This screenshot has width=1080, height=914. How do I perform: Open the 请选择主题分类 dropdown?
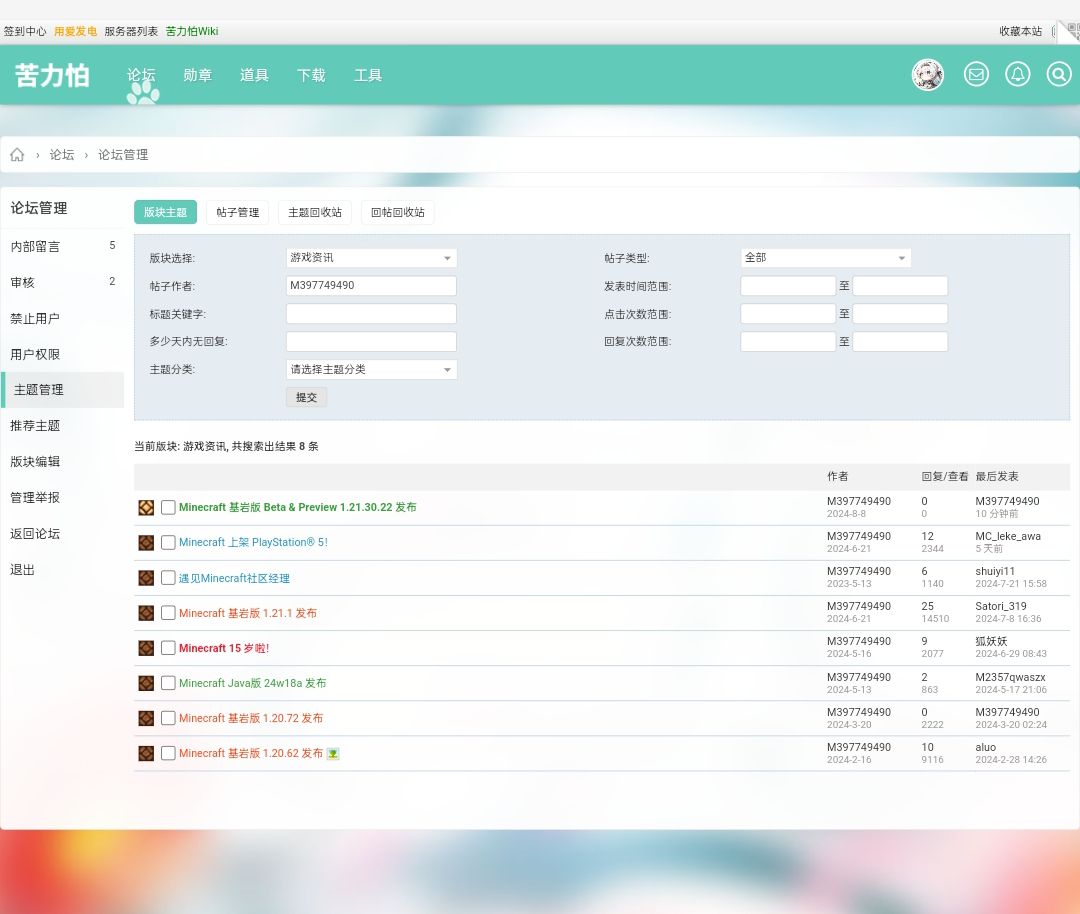(x=371, y=370)
